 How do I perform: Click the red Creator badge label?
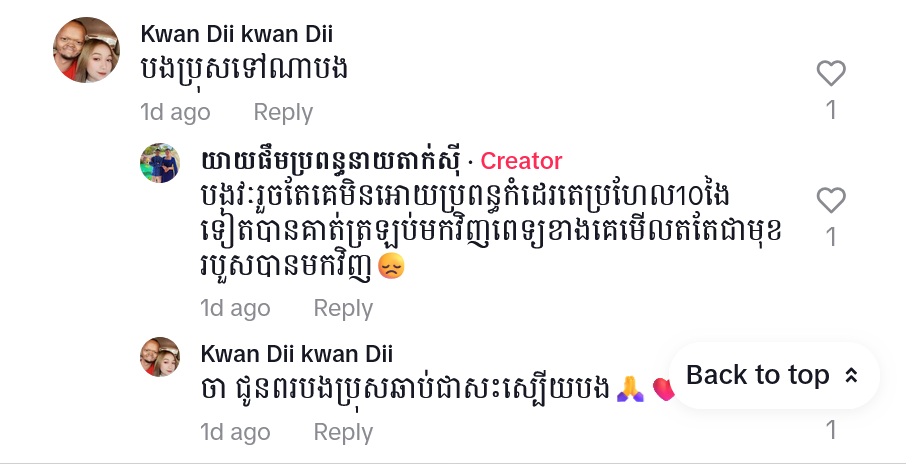pos(521,161)
